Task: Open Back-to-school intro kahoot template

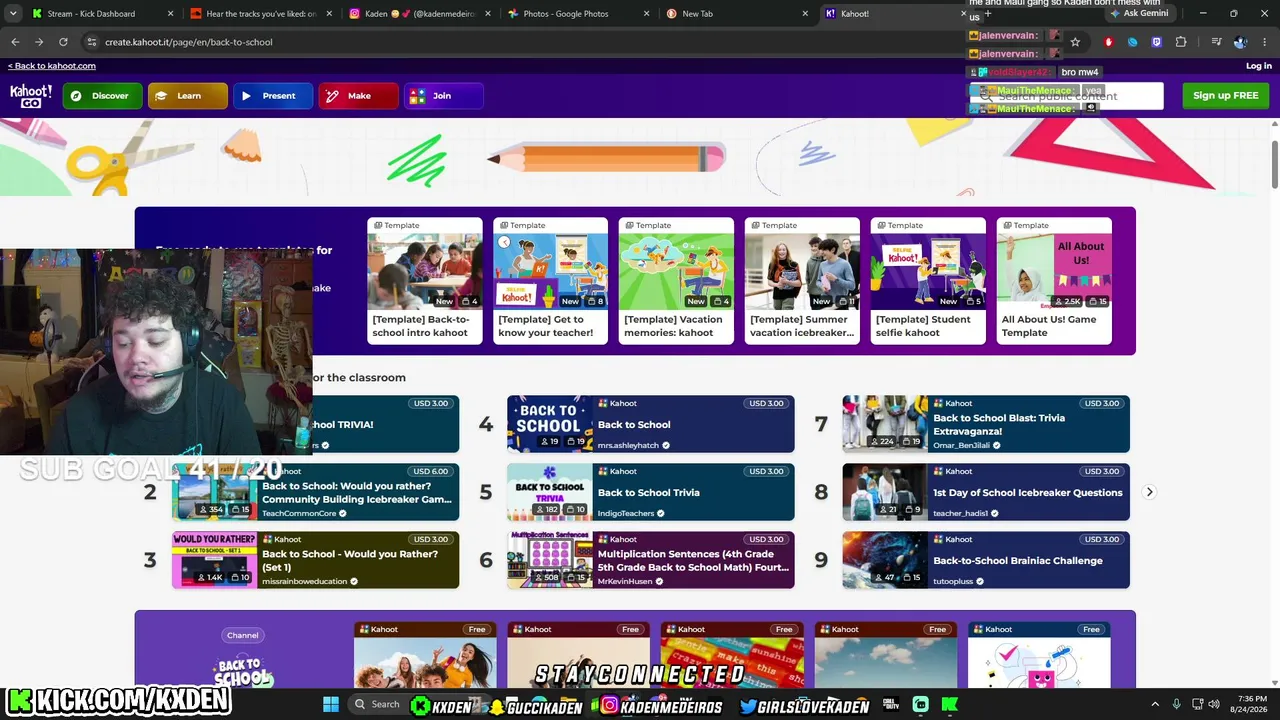Action: (425, 281)
